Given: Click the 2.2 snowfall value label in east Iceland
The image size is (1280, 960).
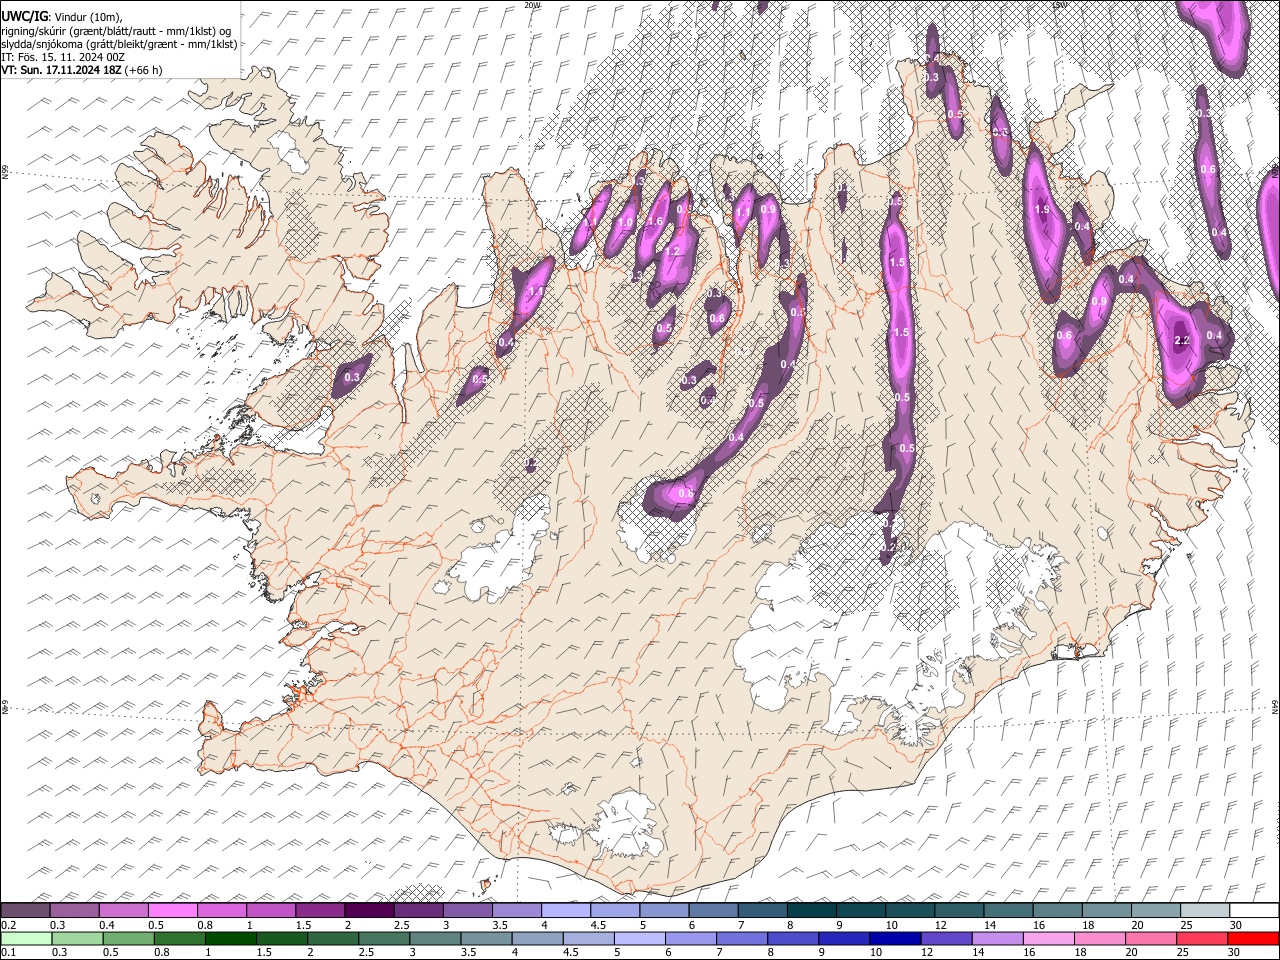Looking at the screenshot, I should (x=1181, y=341).
